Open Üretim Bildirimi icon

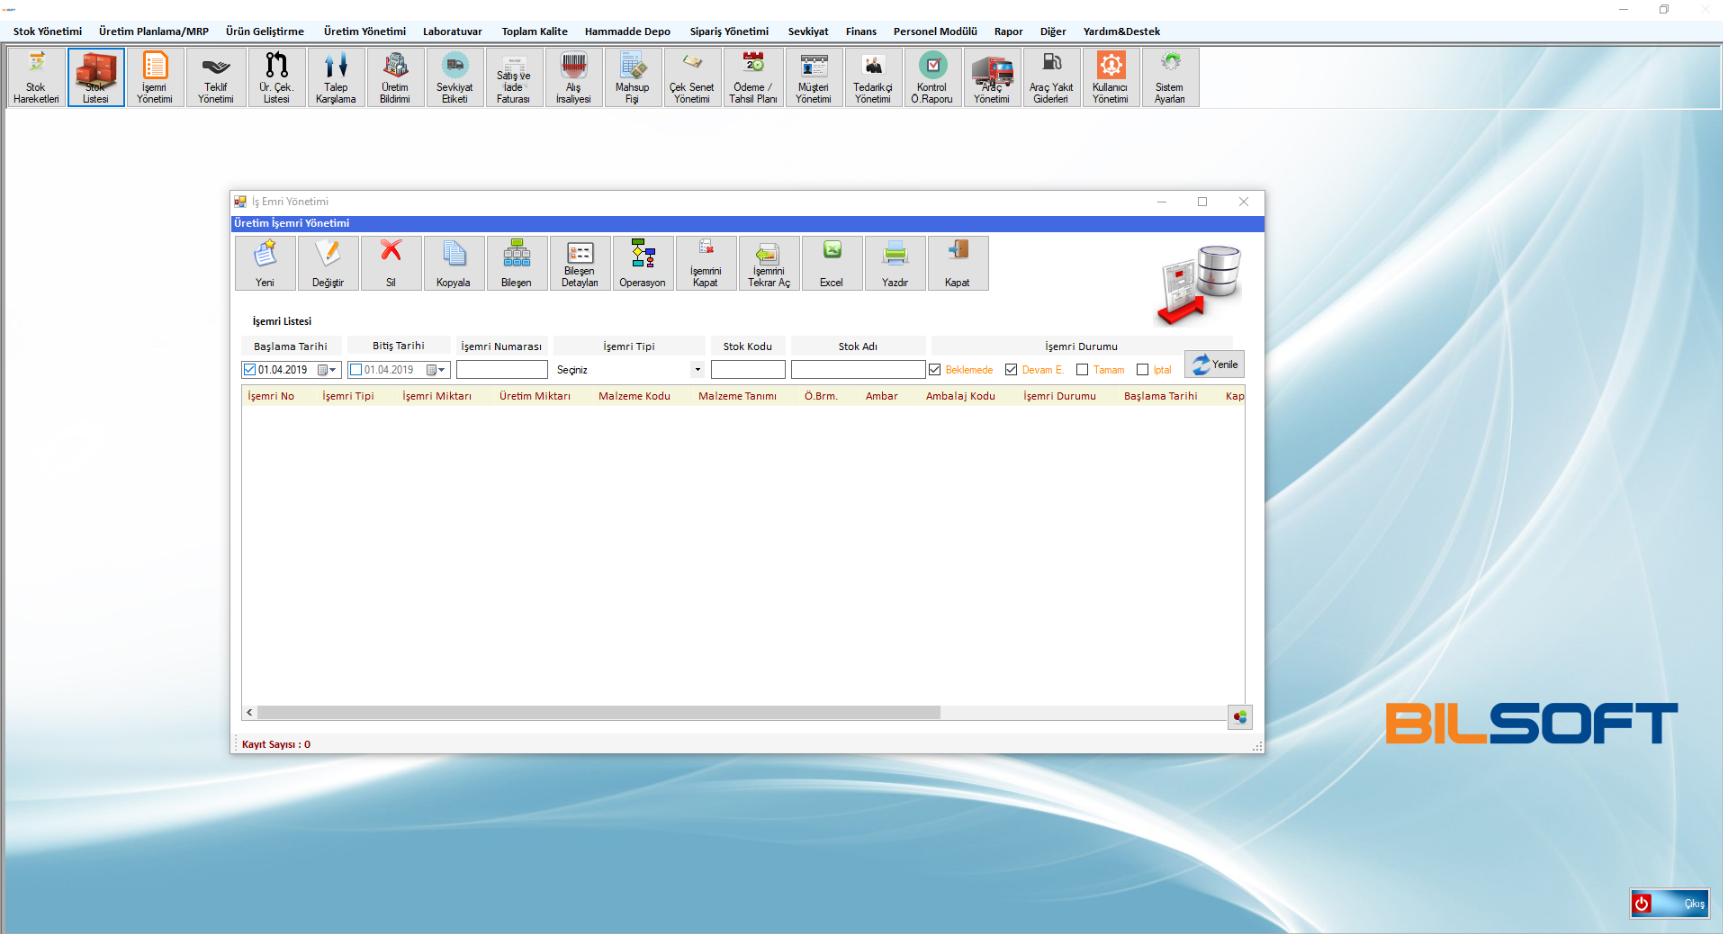(395, 77)
